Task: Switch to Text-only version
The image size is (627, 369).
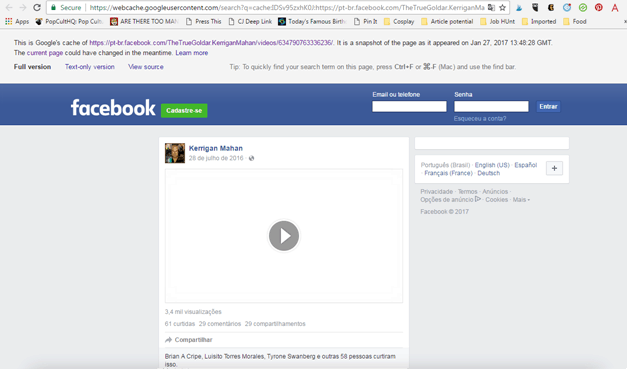Action: [90, 67]
